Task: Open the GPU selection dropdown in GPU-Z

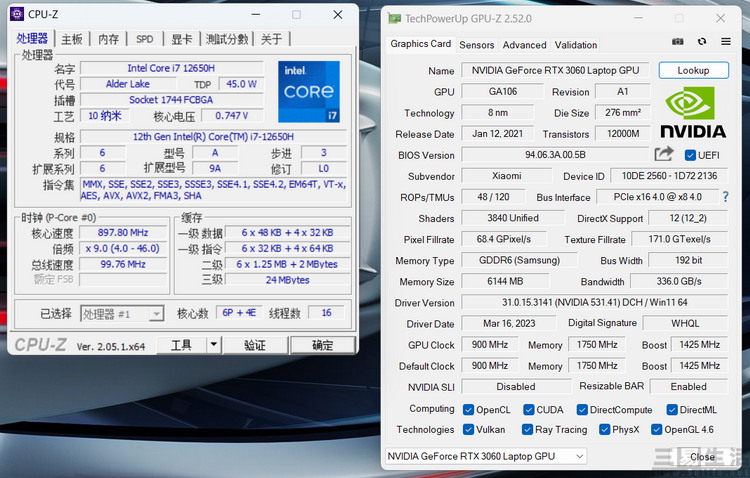Action: (x=486, y=456)
